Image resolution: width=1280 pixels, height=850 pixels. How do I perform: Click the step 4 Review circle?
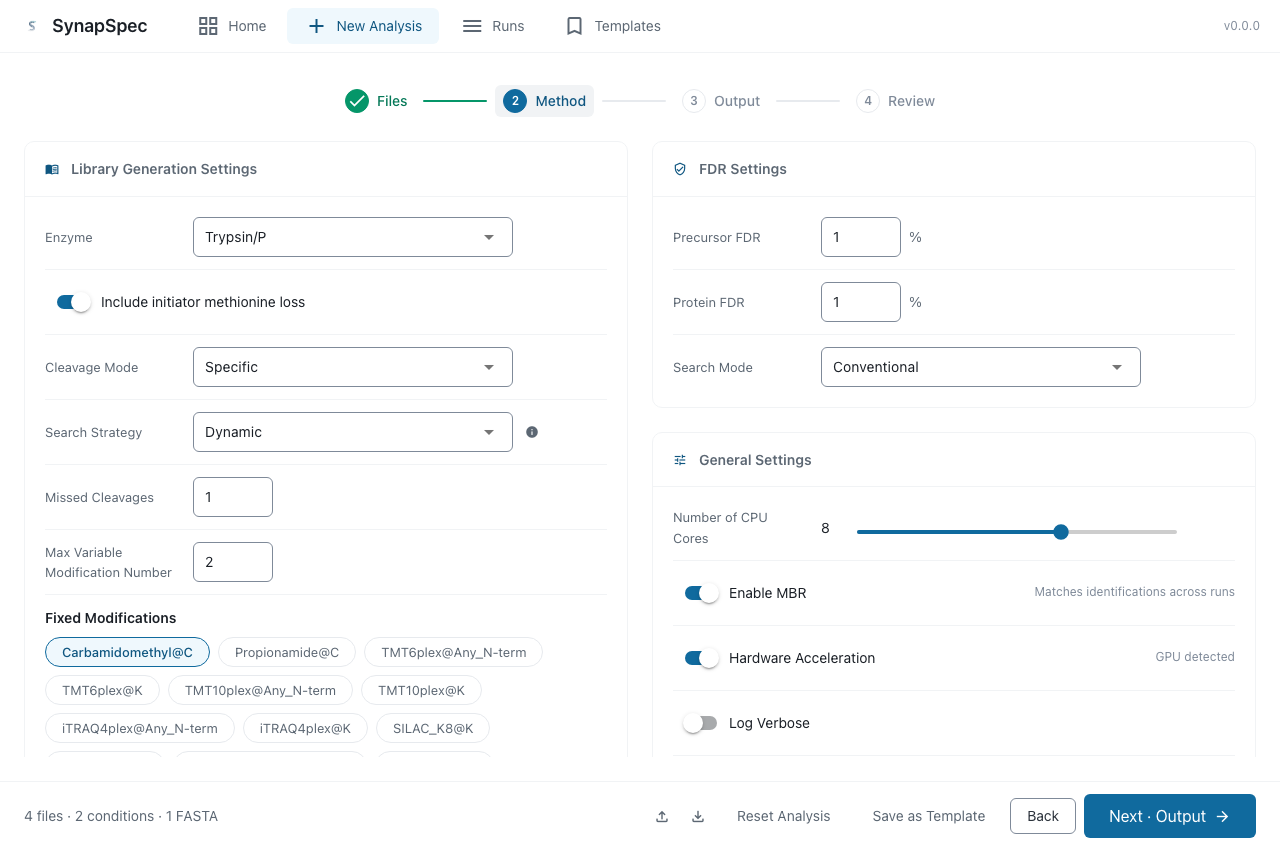point(868,101)
